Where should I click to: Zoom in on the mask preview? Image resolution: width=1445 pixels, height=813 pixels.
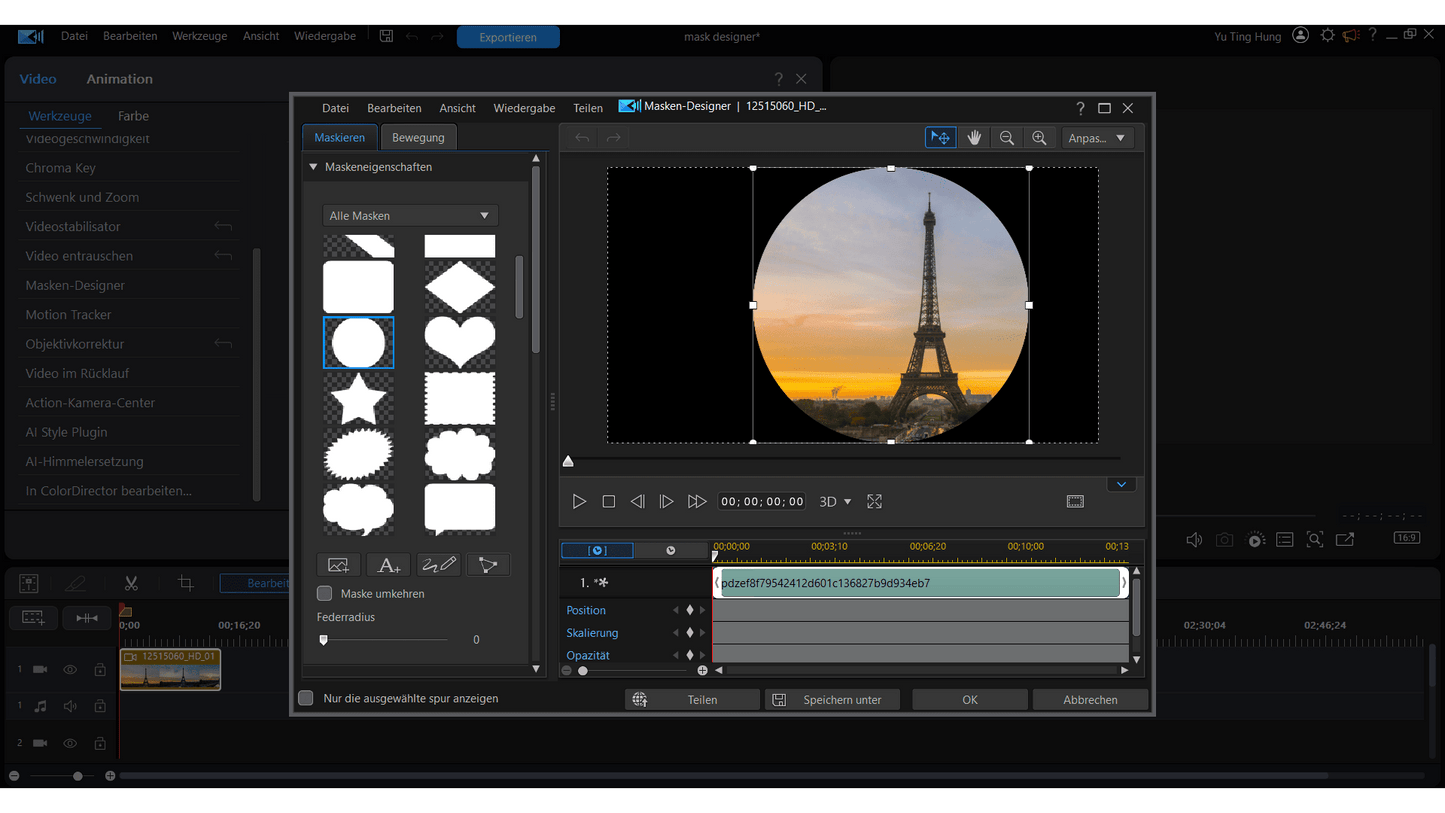click(1039, 138)
